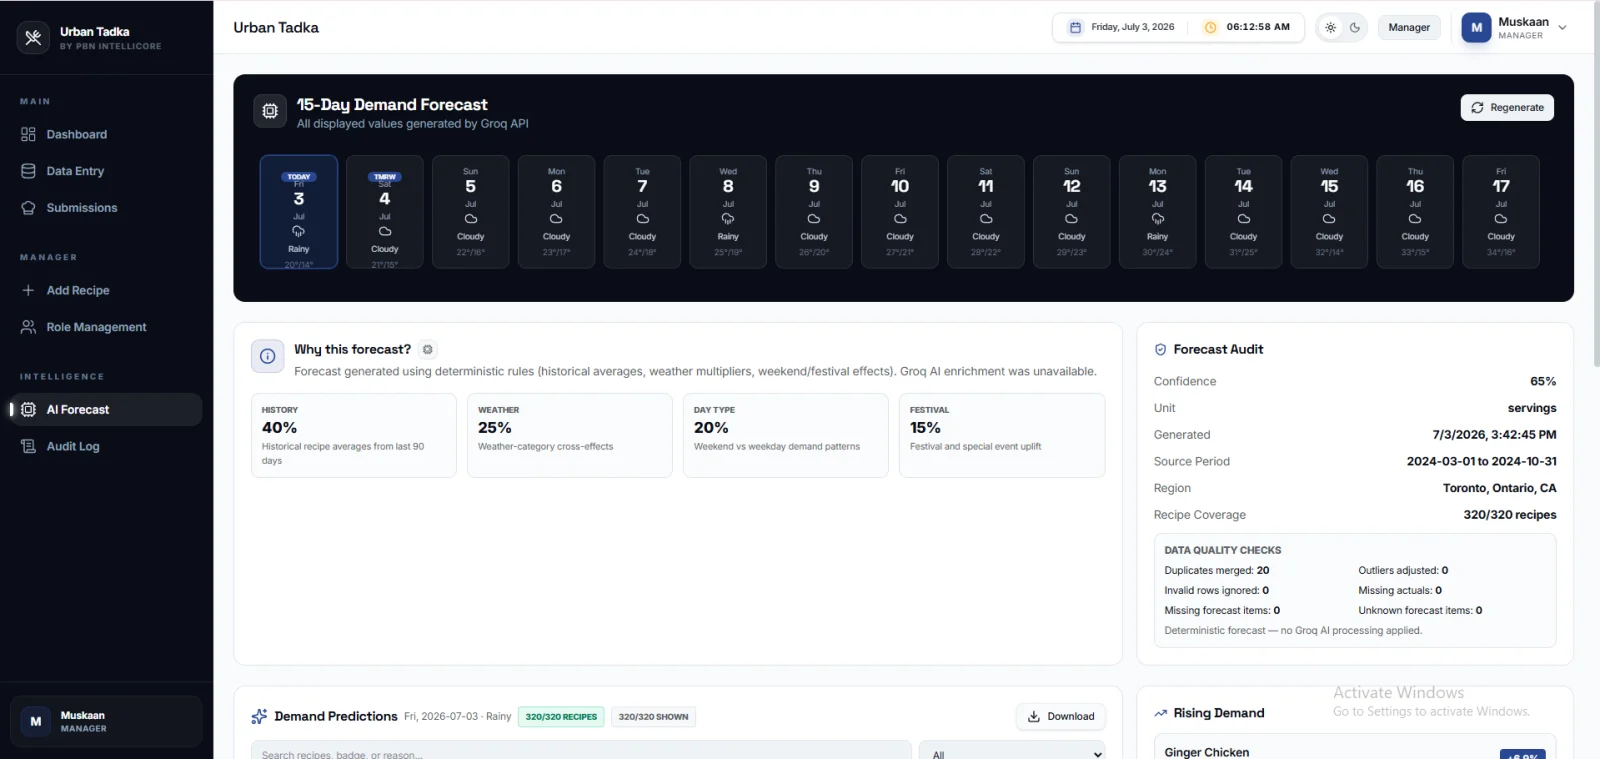Select Thu 9 Jul forecast card
The height and width of the screenshot is (759, 1600).
point(814,212)
